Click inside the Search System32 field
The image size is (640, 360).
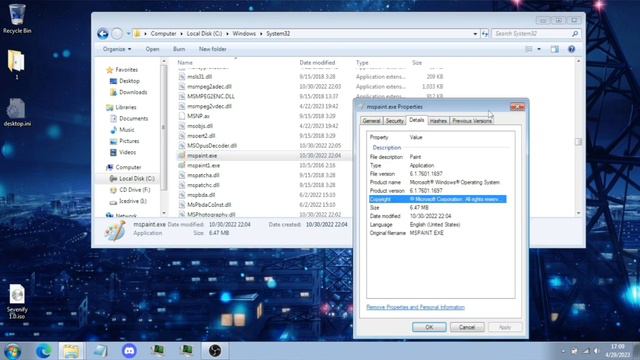coord(531,34)
